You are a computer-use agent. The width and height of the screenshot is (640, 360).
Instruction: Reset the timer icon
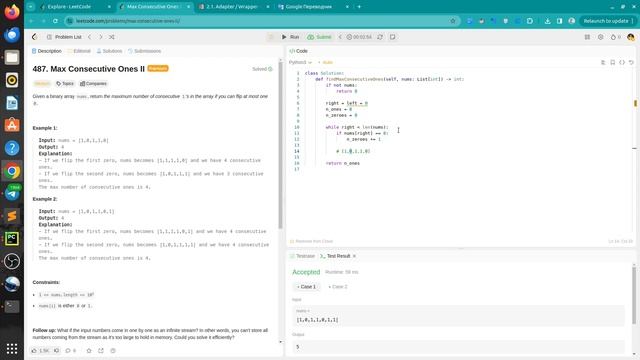coord(380,37)
